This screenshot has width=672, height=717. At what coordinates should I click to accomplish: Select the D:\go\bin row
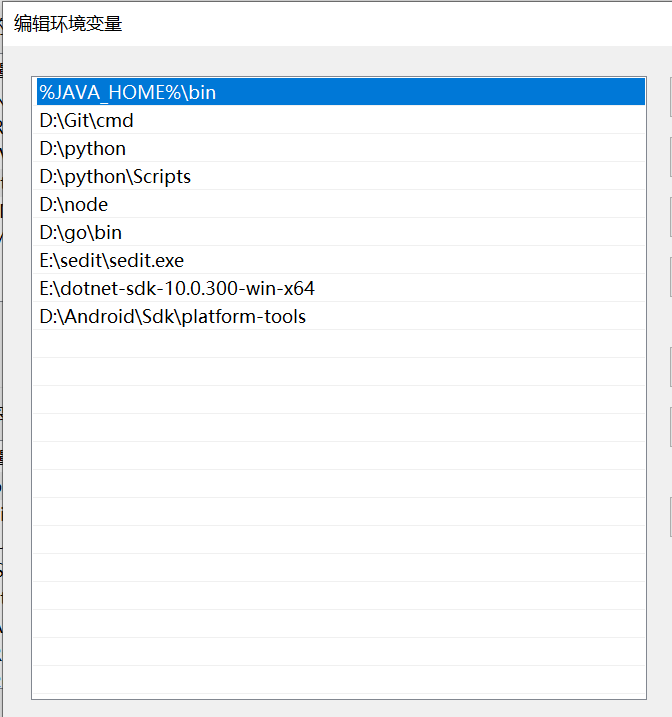[339, 232]
